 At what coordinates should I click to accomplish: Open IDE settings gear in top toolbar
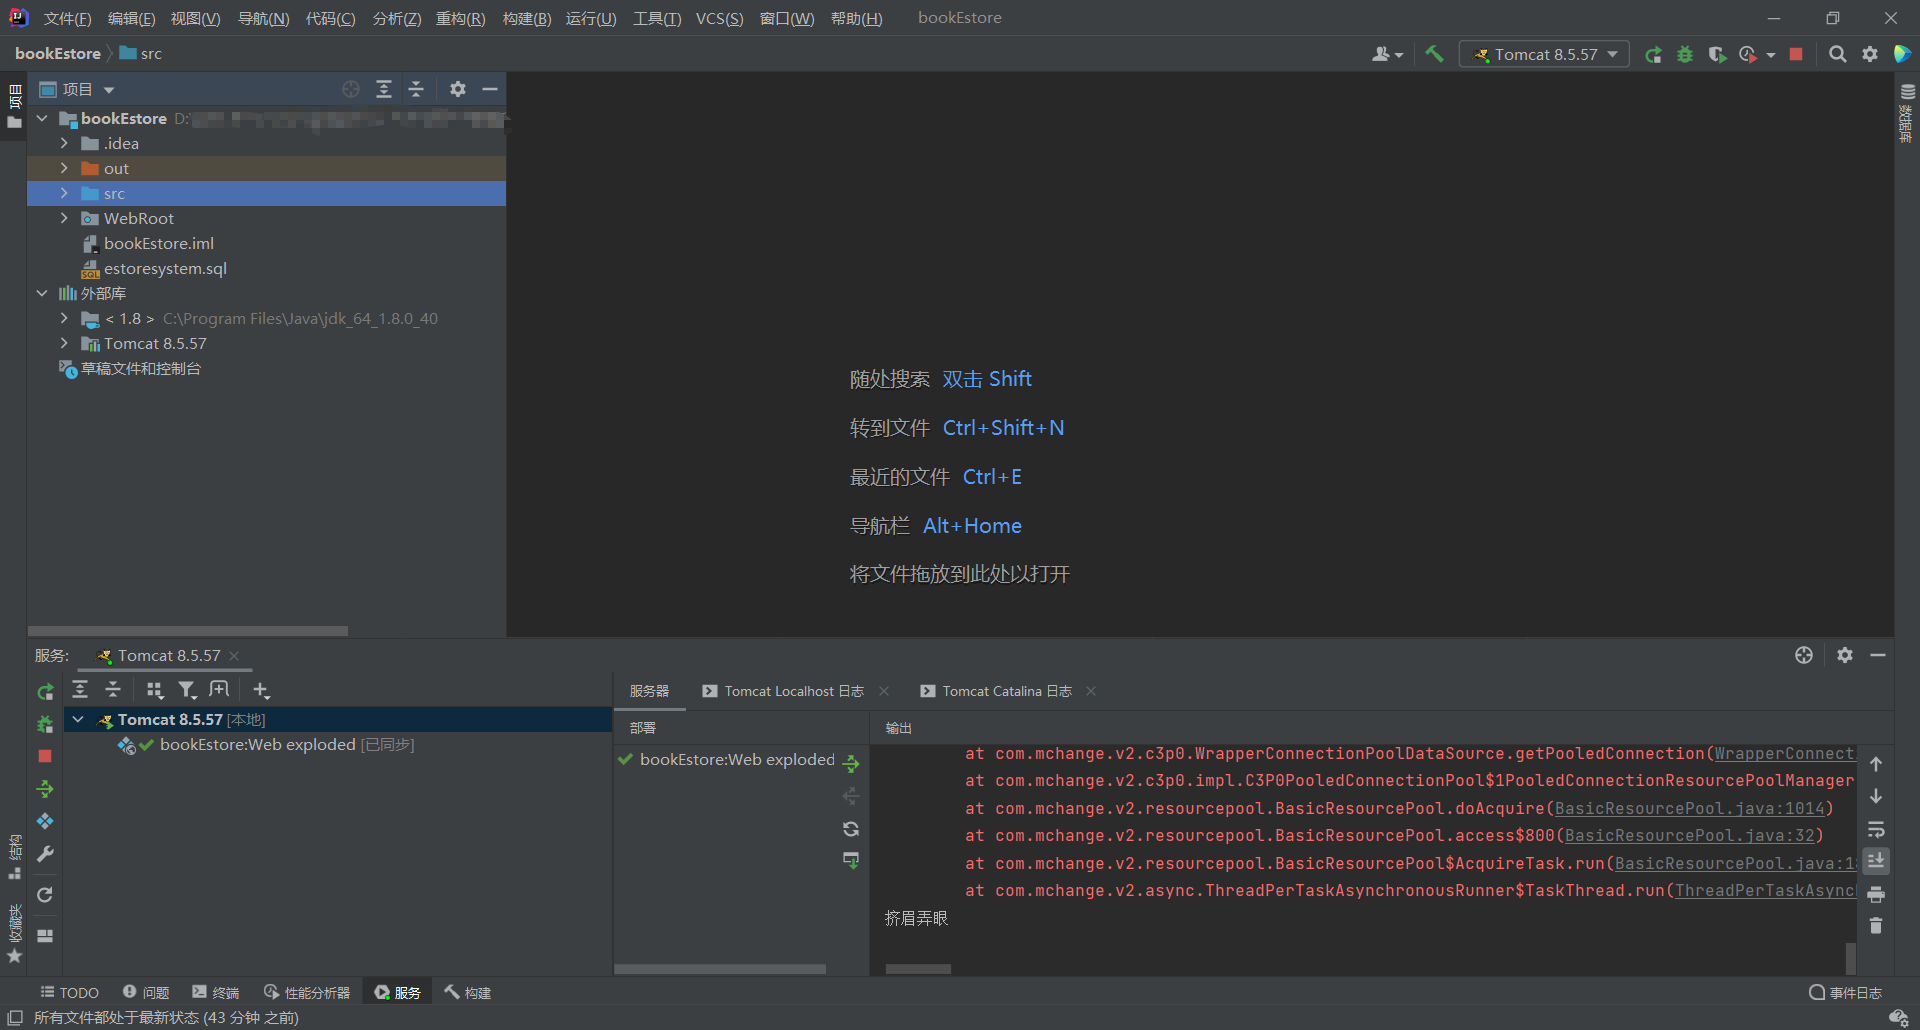1870,54
